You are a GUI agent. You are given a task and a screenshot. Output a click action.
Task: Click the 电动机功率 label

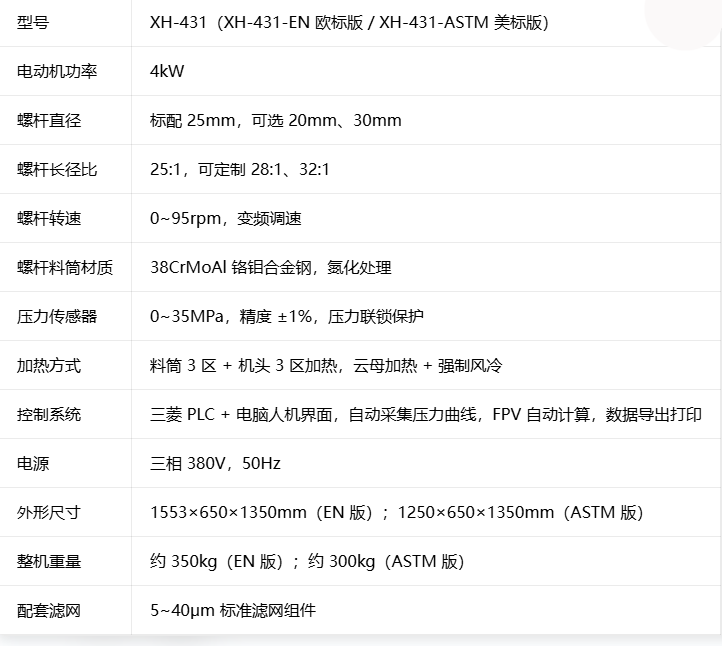[x=57, y=71]
